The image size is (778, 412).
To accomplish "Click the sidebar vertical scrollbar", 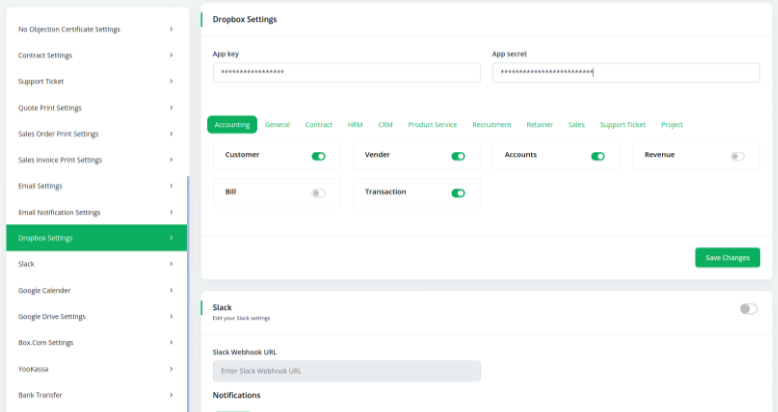I will [x=187, y=290].
